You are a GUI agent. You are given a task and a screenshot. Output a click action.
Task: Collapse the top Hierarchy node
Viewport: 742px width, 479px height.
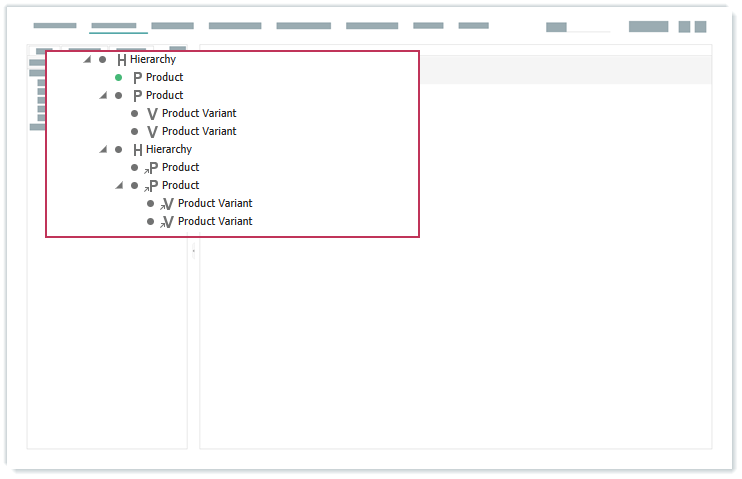click(87, 59)
